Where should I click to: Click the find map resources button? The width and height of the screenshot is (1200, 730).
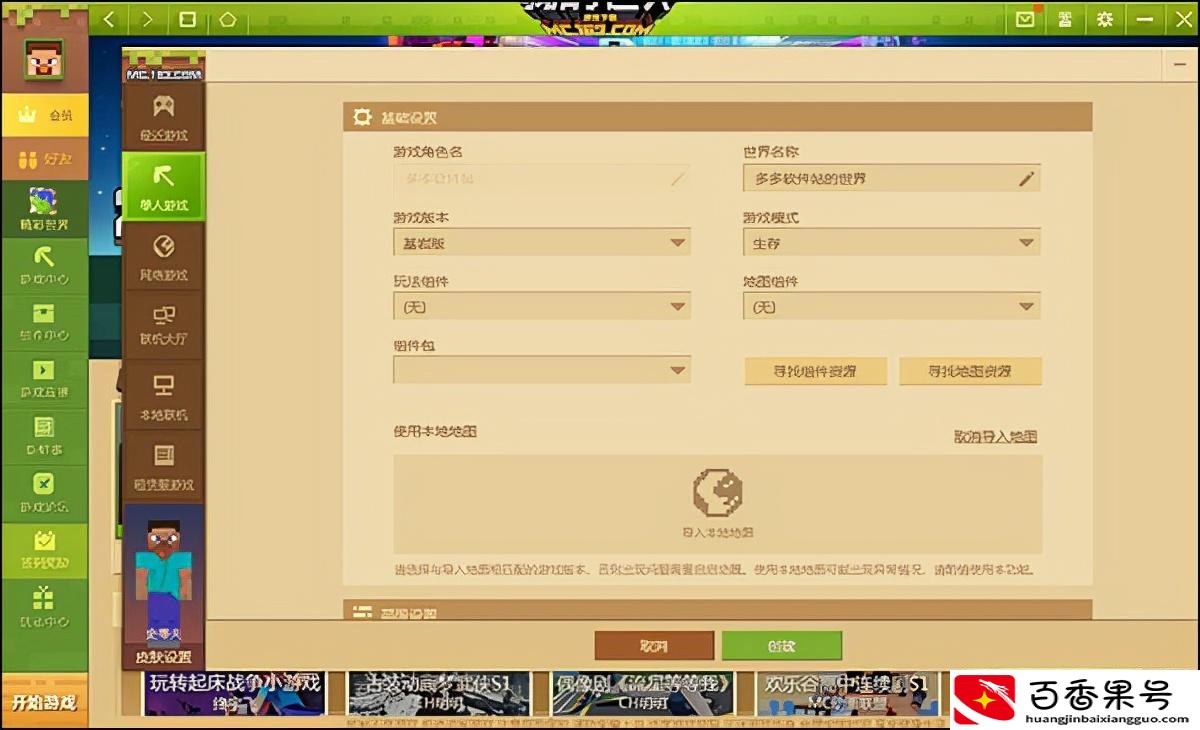pyautogui.click(x=970, y=371)
